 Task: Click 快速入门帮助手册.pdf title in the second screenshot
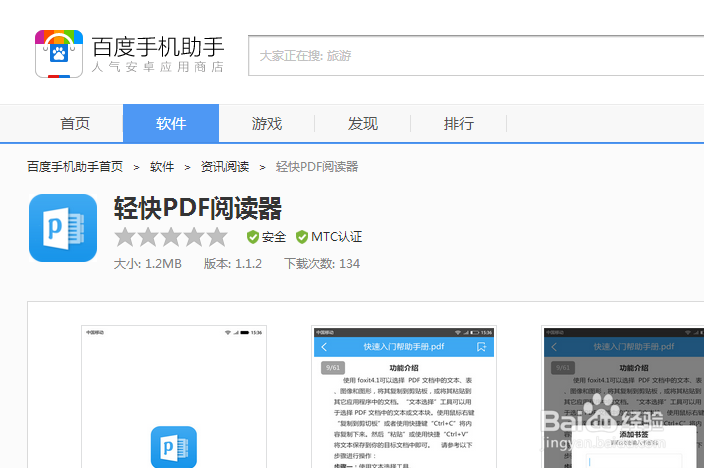coord(404,347)
